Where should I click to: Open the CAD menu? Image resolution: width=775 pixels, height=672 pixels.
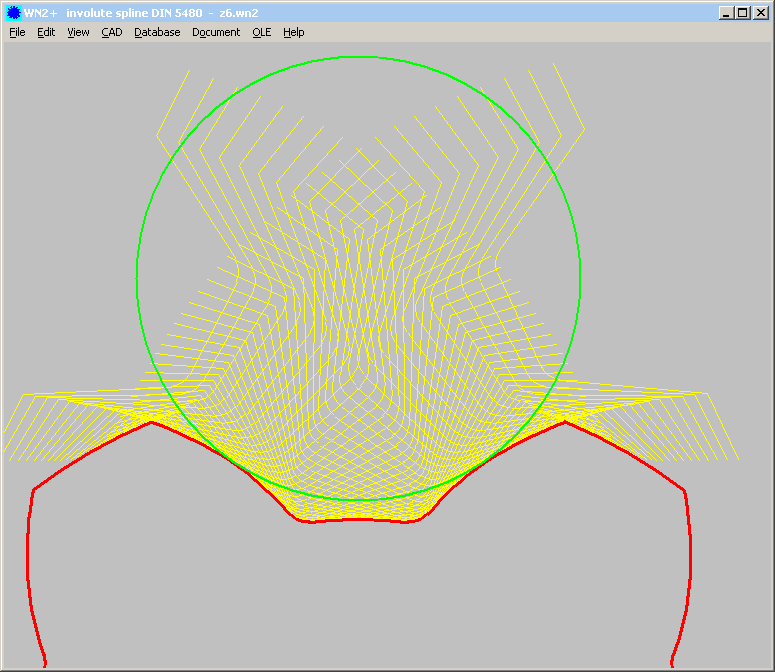coord(112,32)
